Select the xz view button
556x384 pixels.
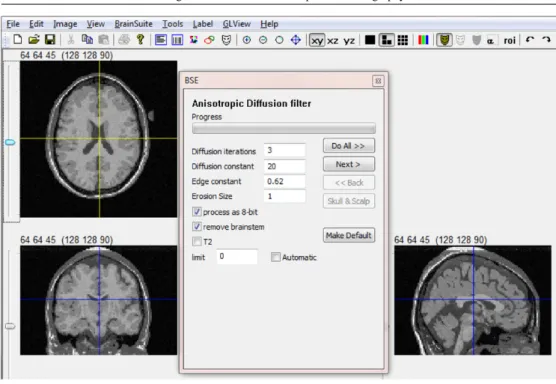click(x=333, y=41)
